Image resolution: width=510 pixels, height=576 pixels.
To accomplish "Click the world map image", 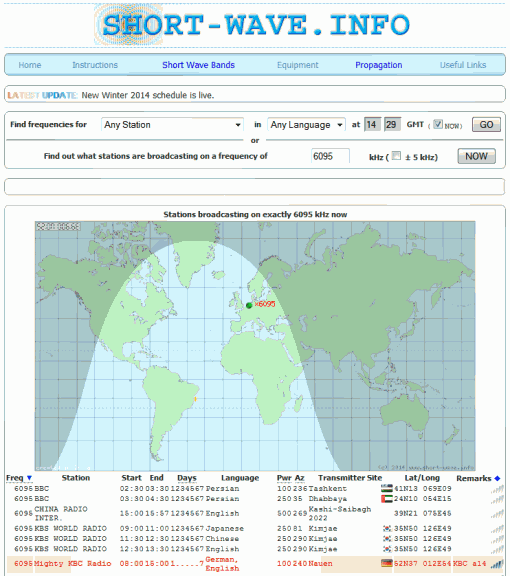I will [255, 346].
